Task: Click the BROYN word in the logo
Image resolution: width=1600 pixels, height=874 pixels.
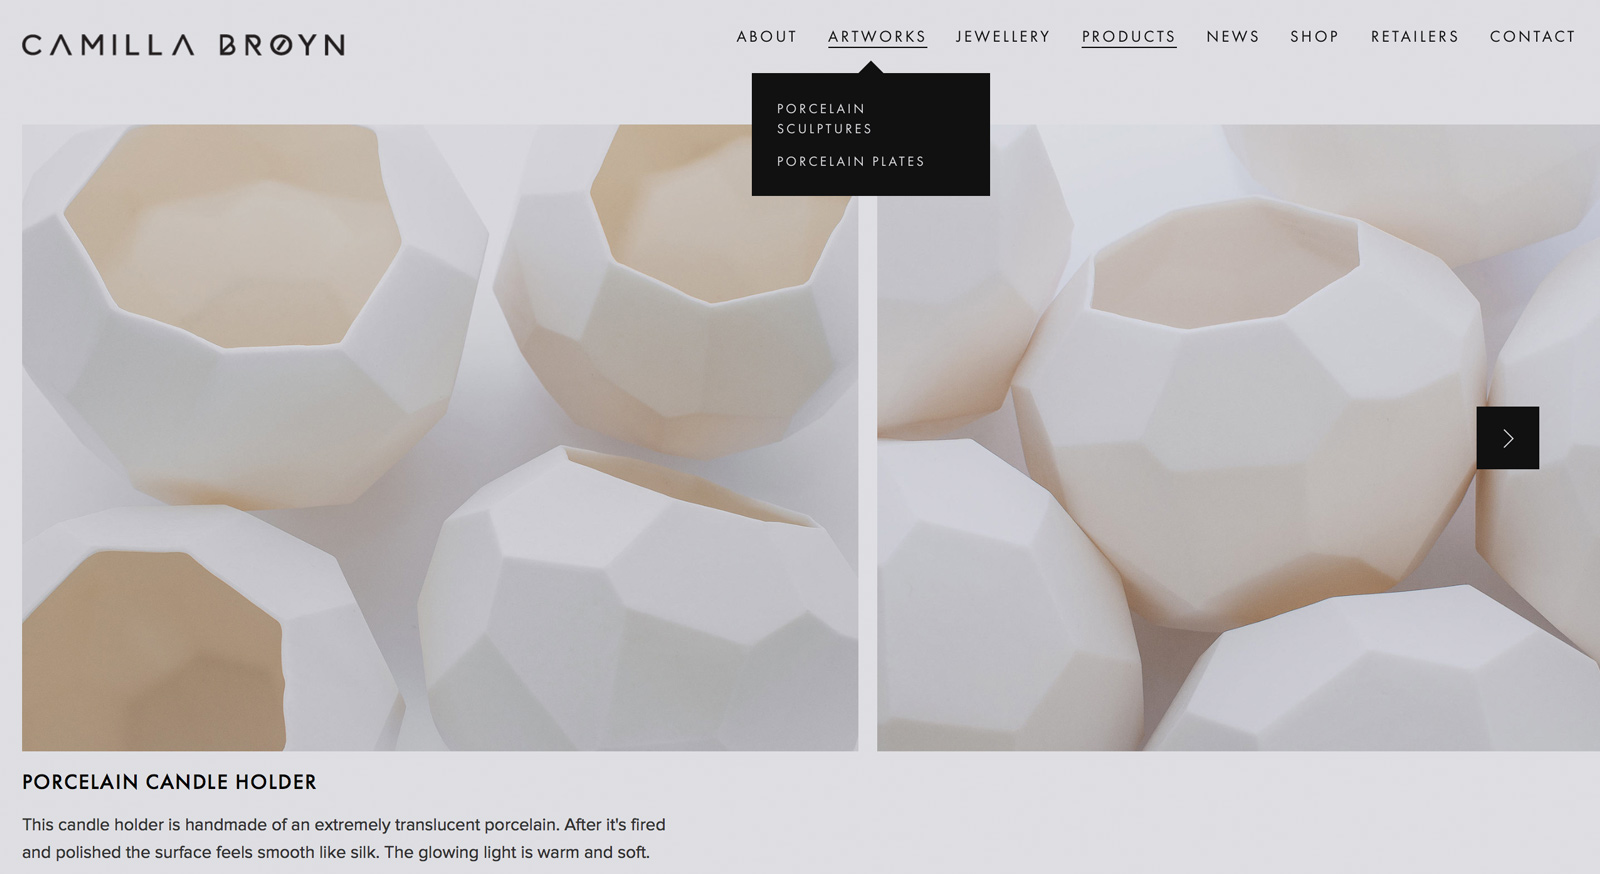Action: click(x=282, y=45)
